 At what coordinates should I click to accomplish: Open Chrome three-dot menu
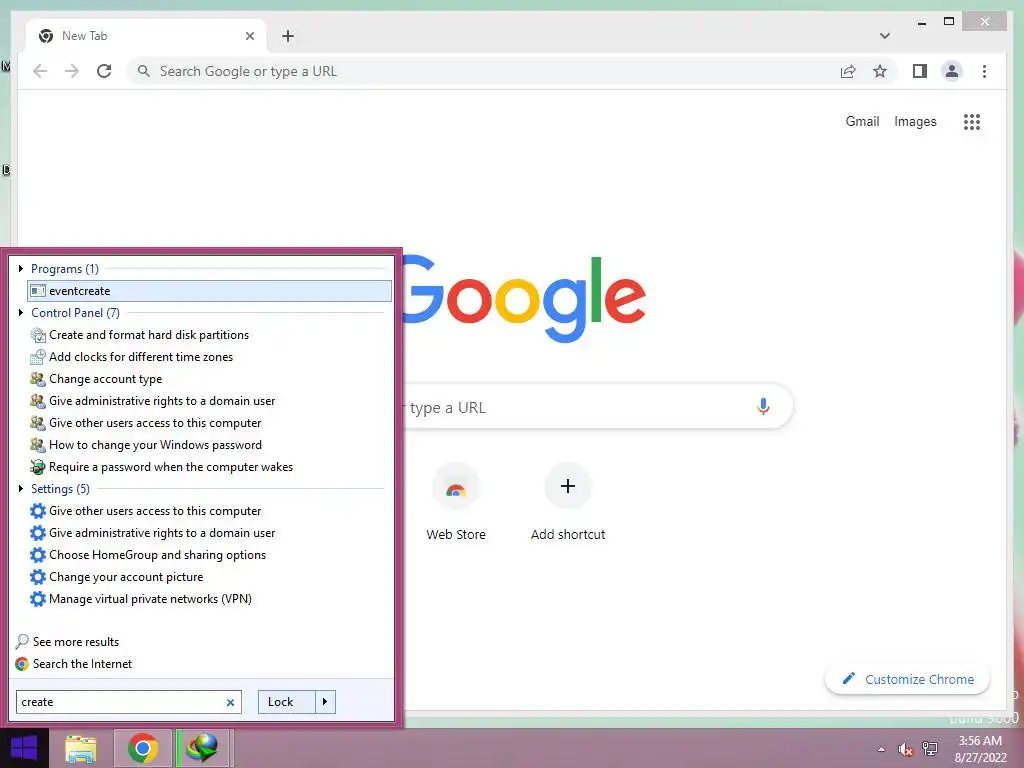984,71
